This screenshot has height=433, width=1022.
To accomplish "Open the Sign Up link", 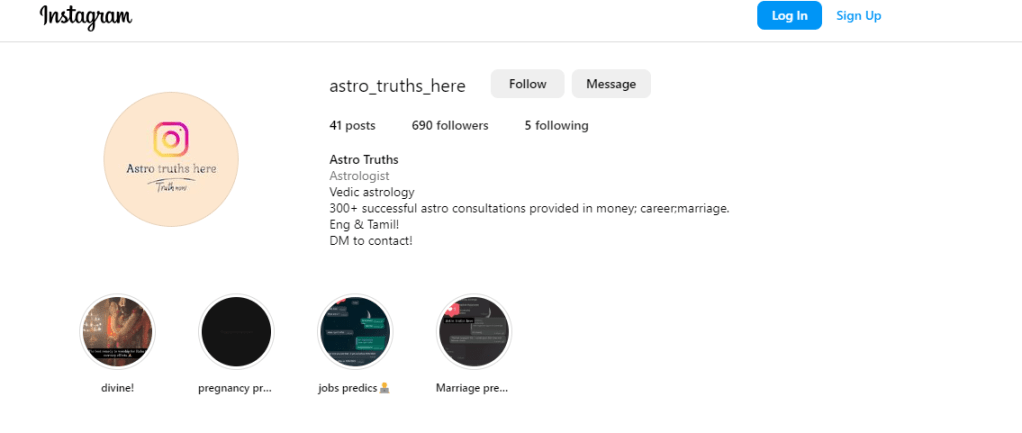I will [x=858, y=16].
